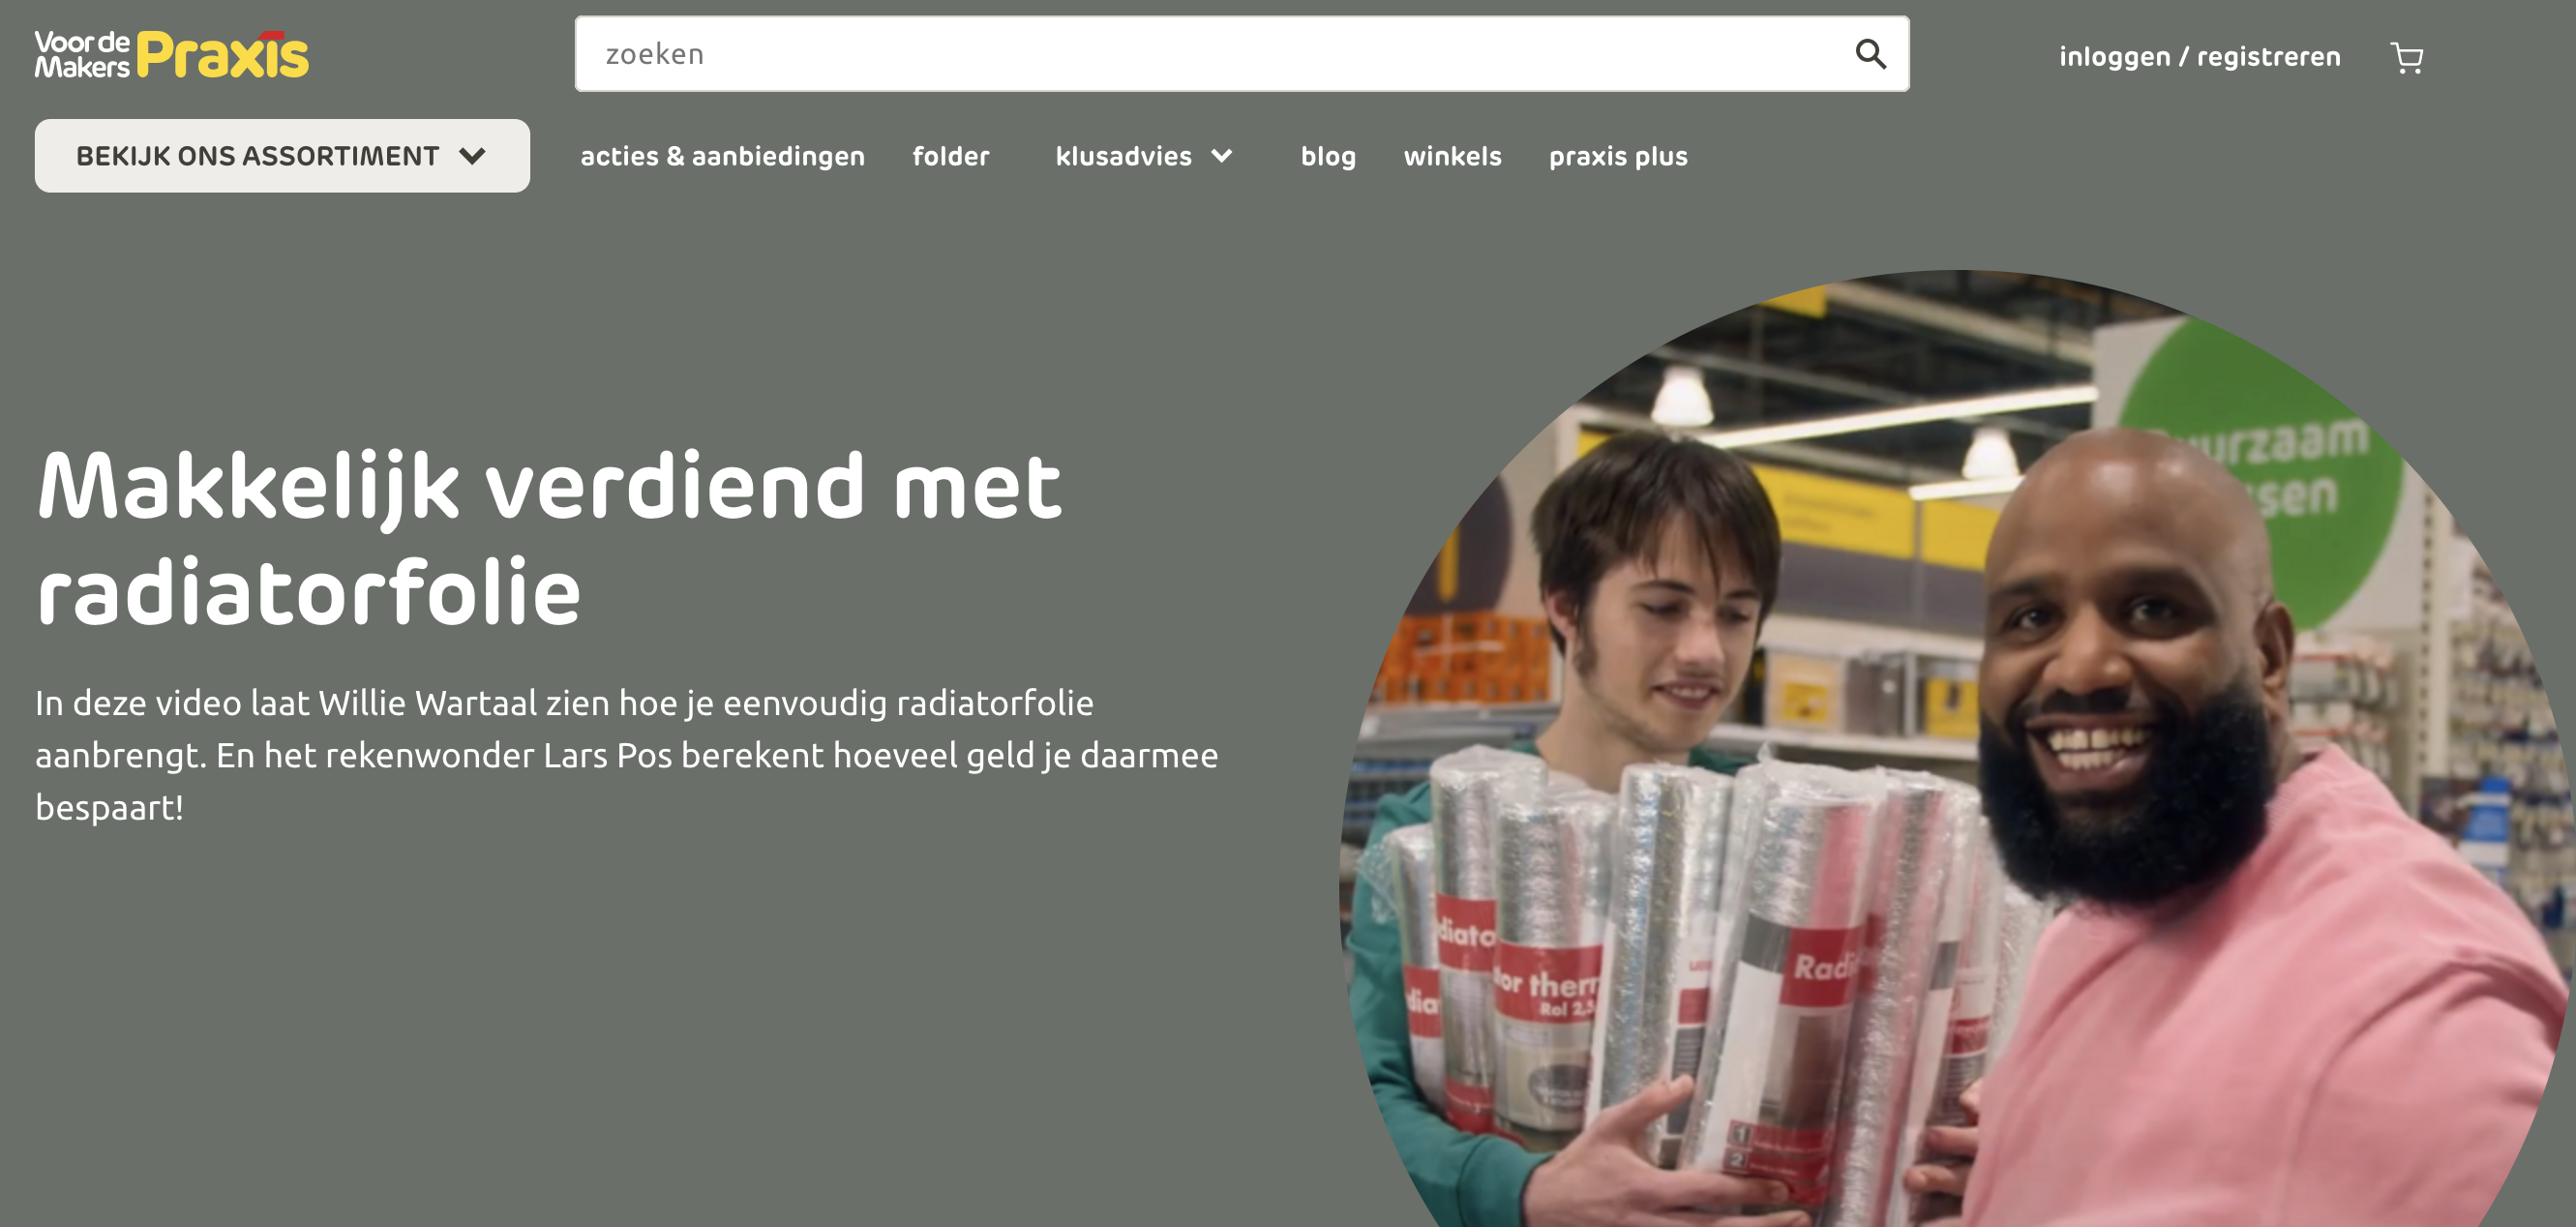This screenshot has width=2576, height=1227.
Task: Open the shopping cart icon
Action: point(2406,57)
